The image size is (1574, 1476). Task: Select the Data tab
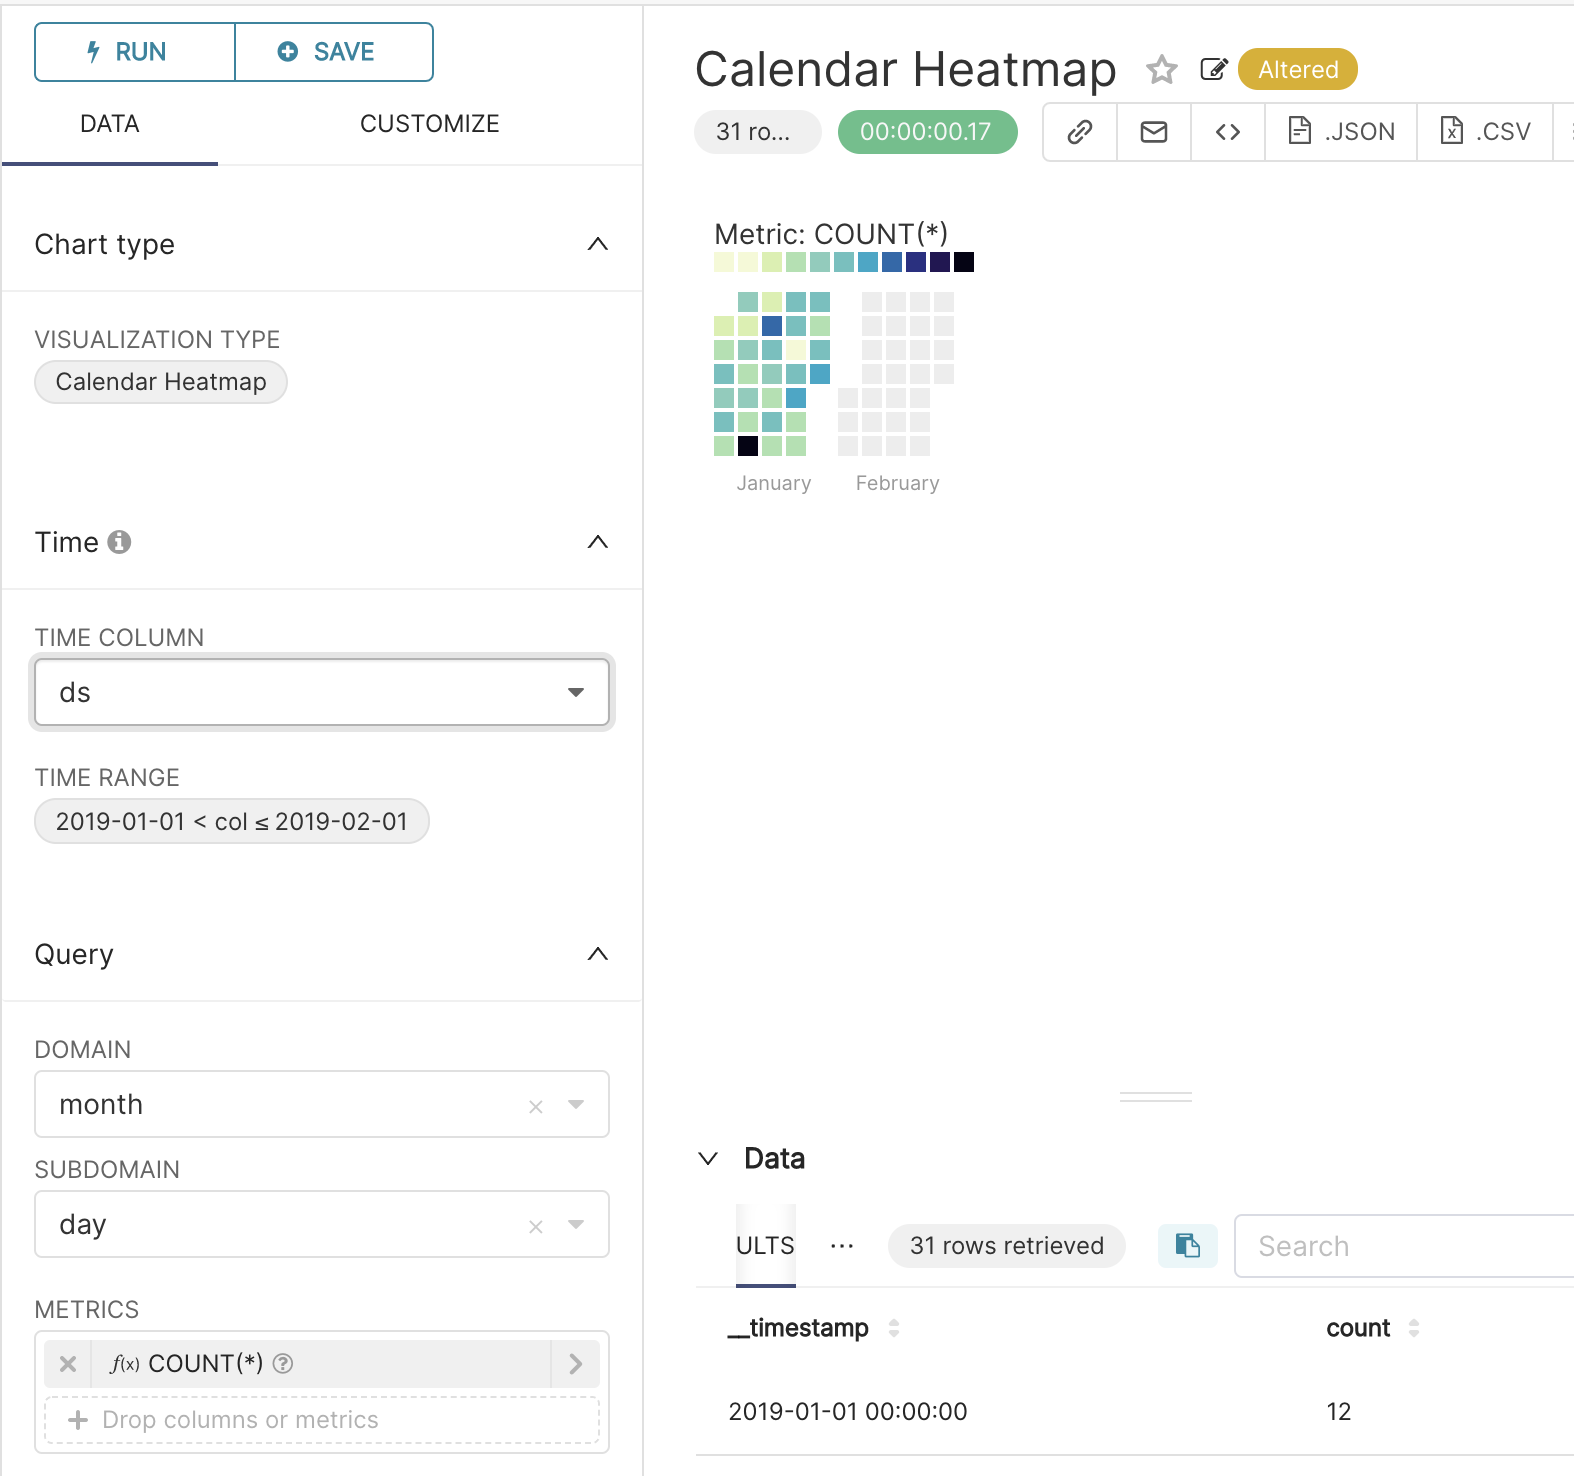(x=110, y=124)
